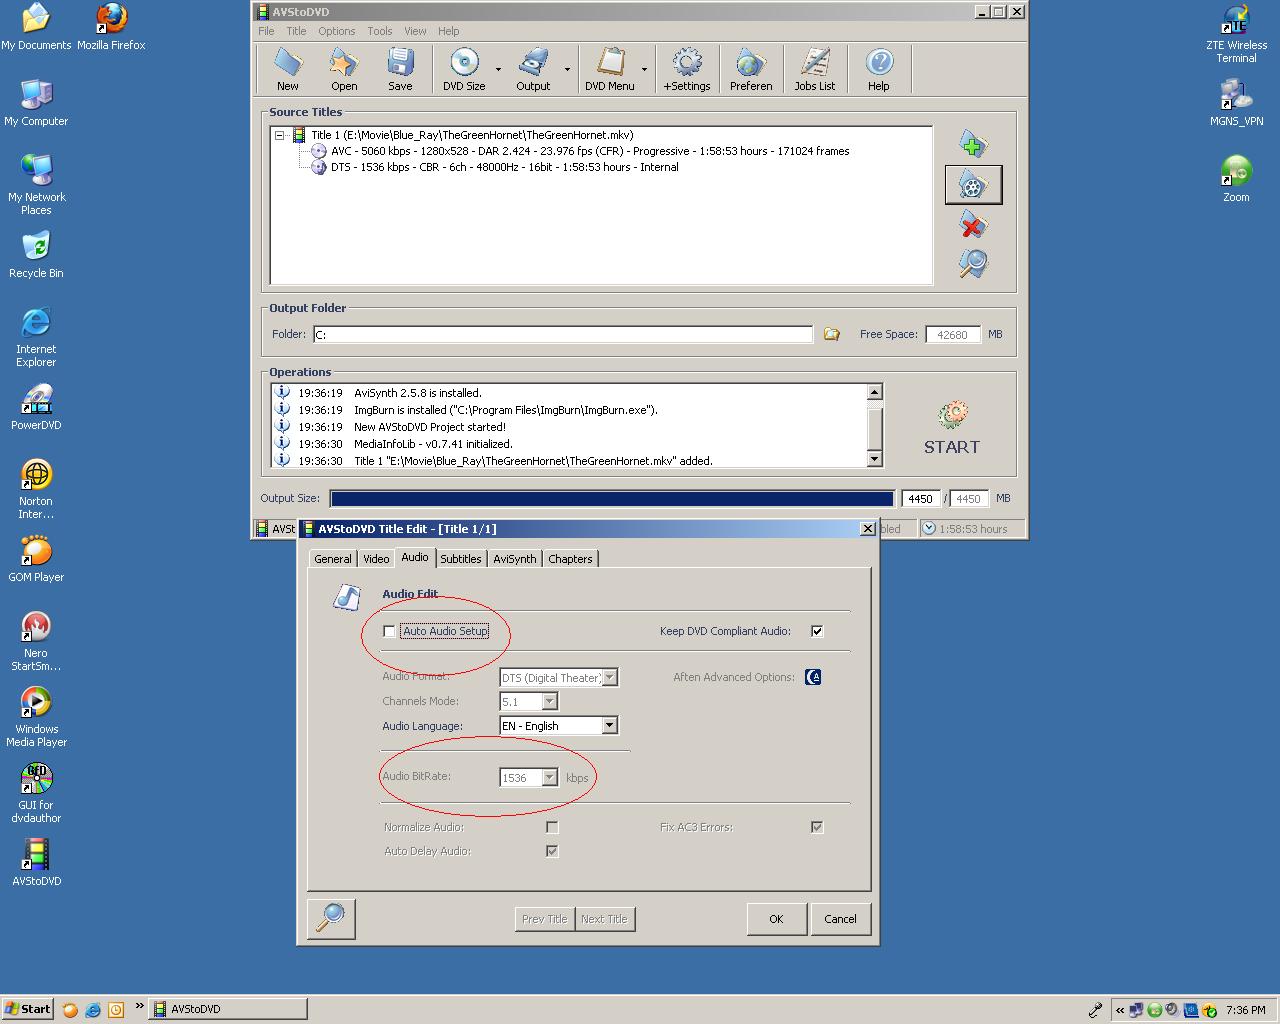Viewport: 1280px width, 1024px height.
Task: Click the AVStoDVD taskbar button
Action: (x=228, y=1009)
